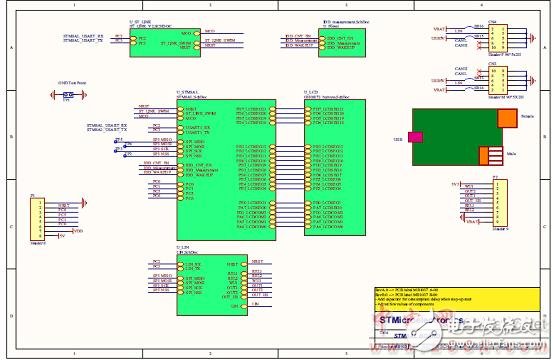Click the ground symbol right of CN3

[x=532, y=80]
